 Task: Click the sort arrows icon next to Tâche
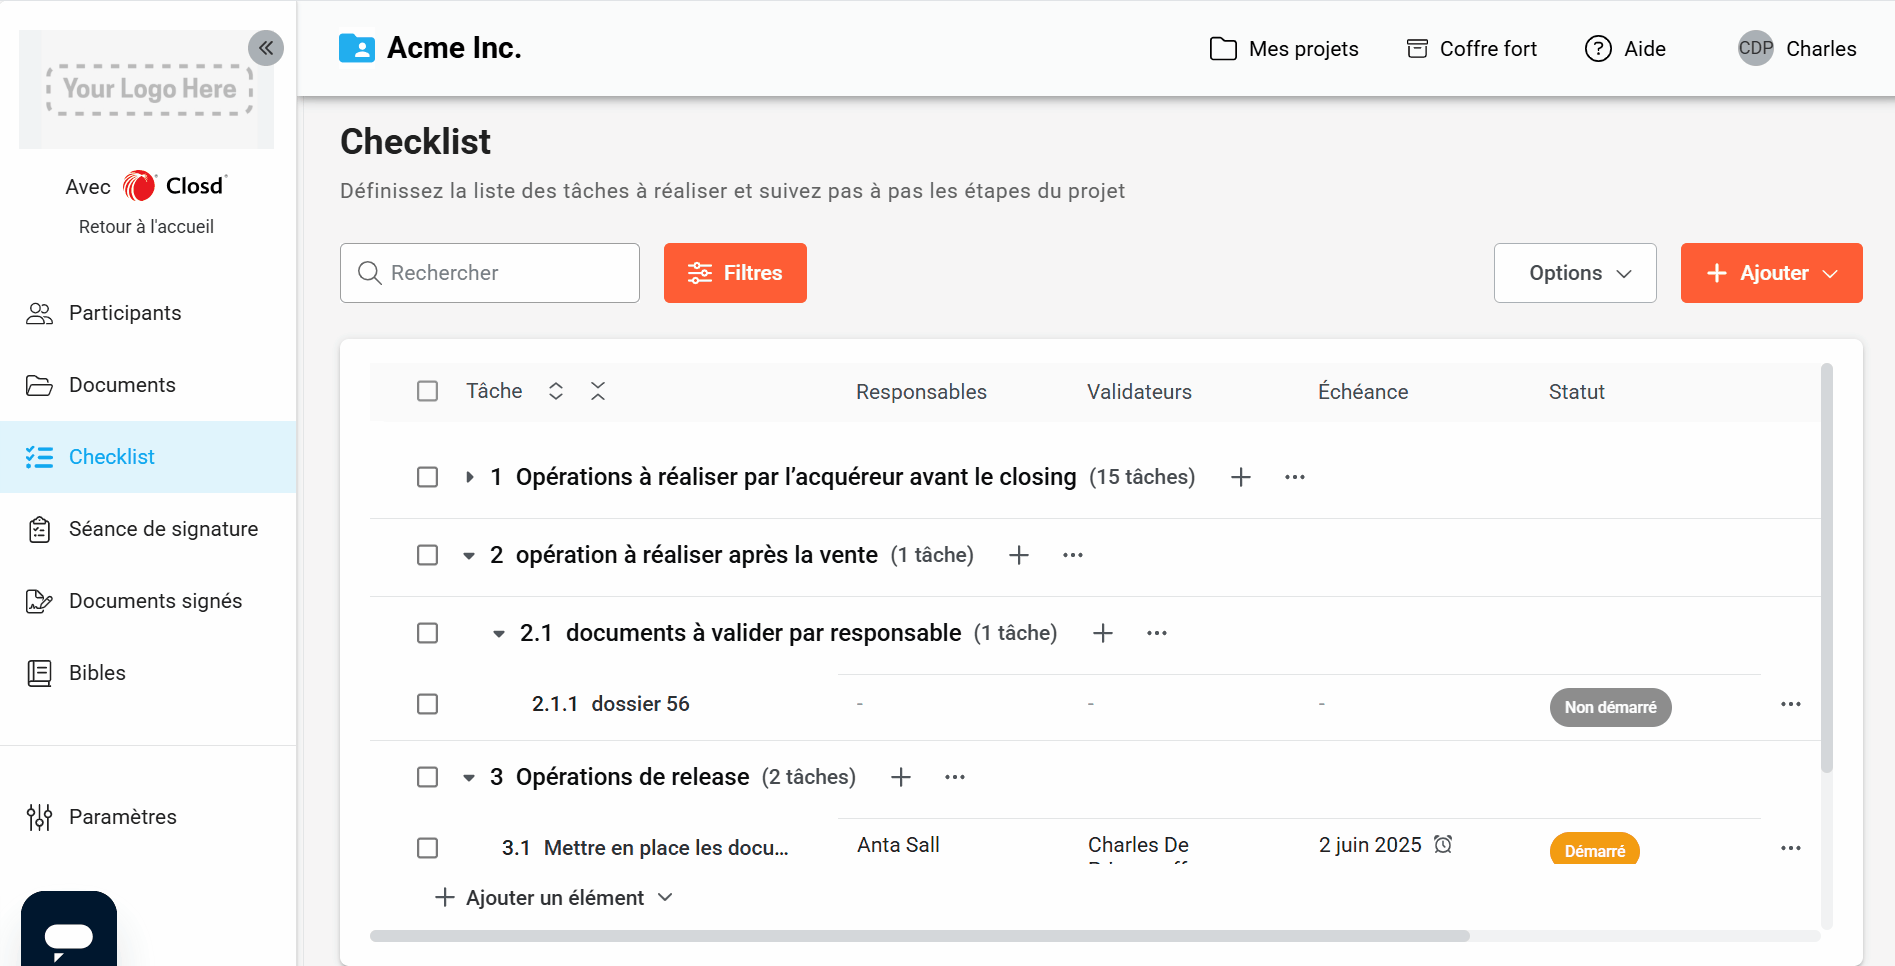(556, 391)
